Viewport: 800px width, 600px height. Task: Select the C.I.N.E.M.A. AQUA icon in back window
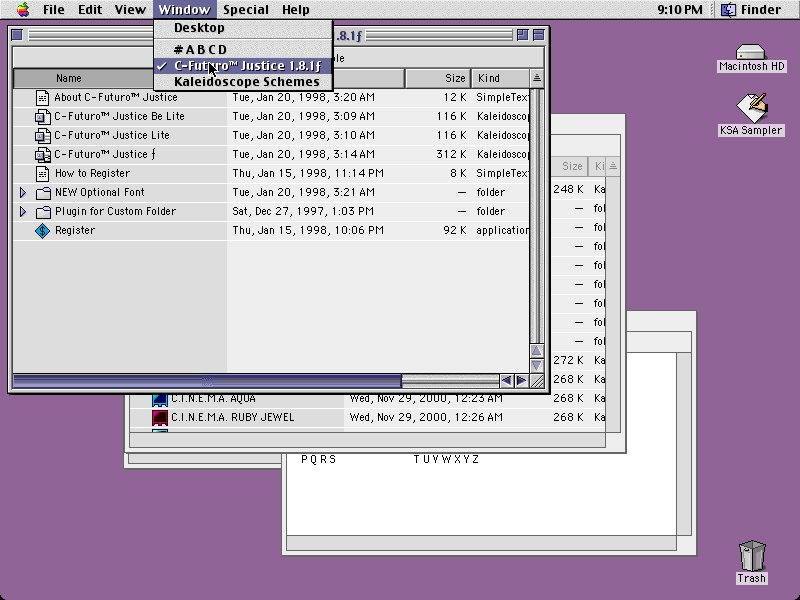point(160,399)
